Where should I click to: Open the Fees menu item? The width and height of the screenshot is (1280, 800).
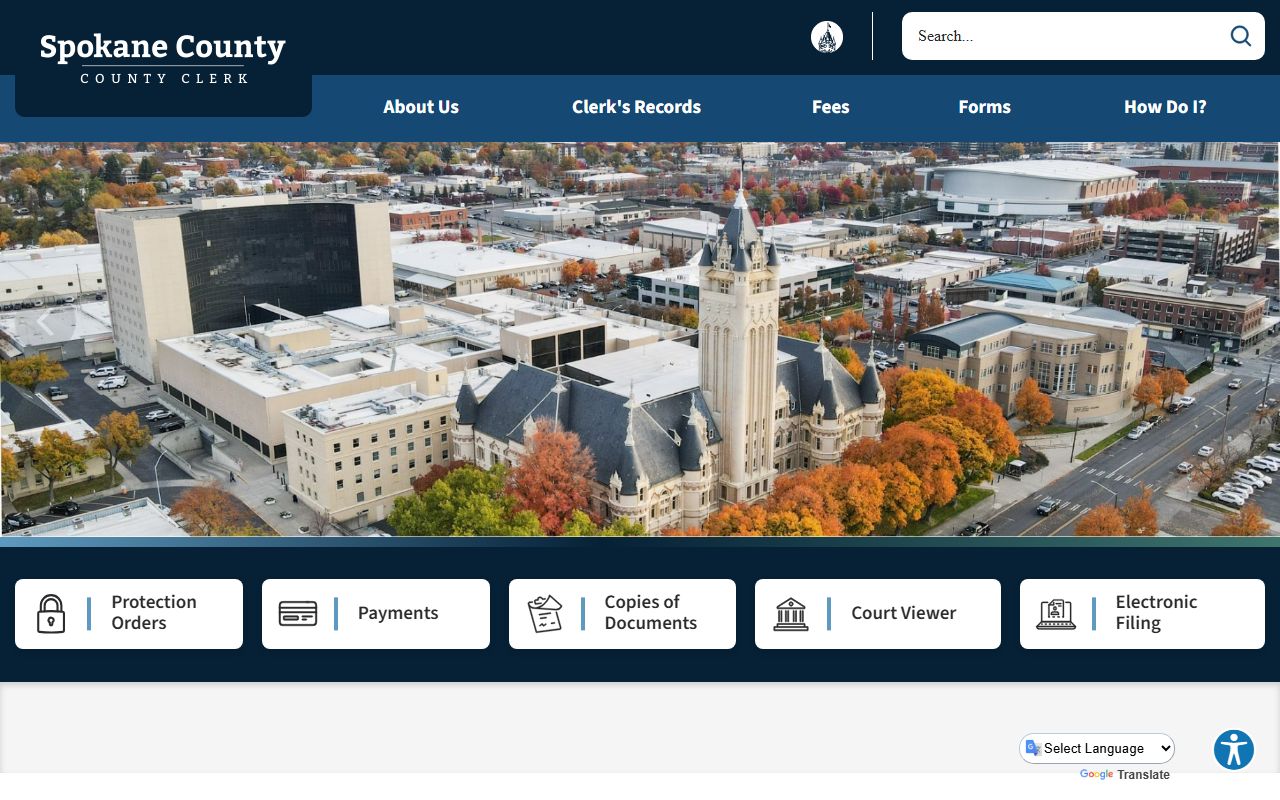point(830,107)
